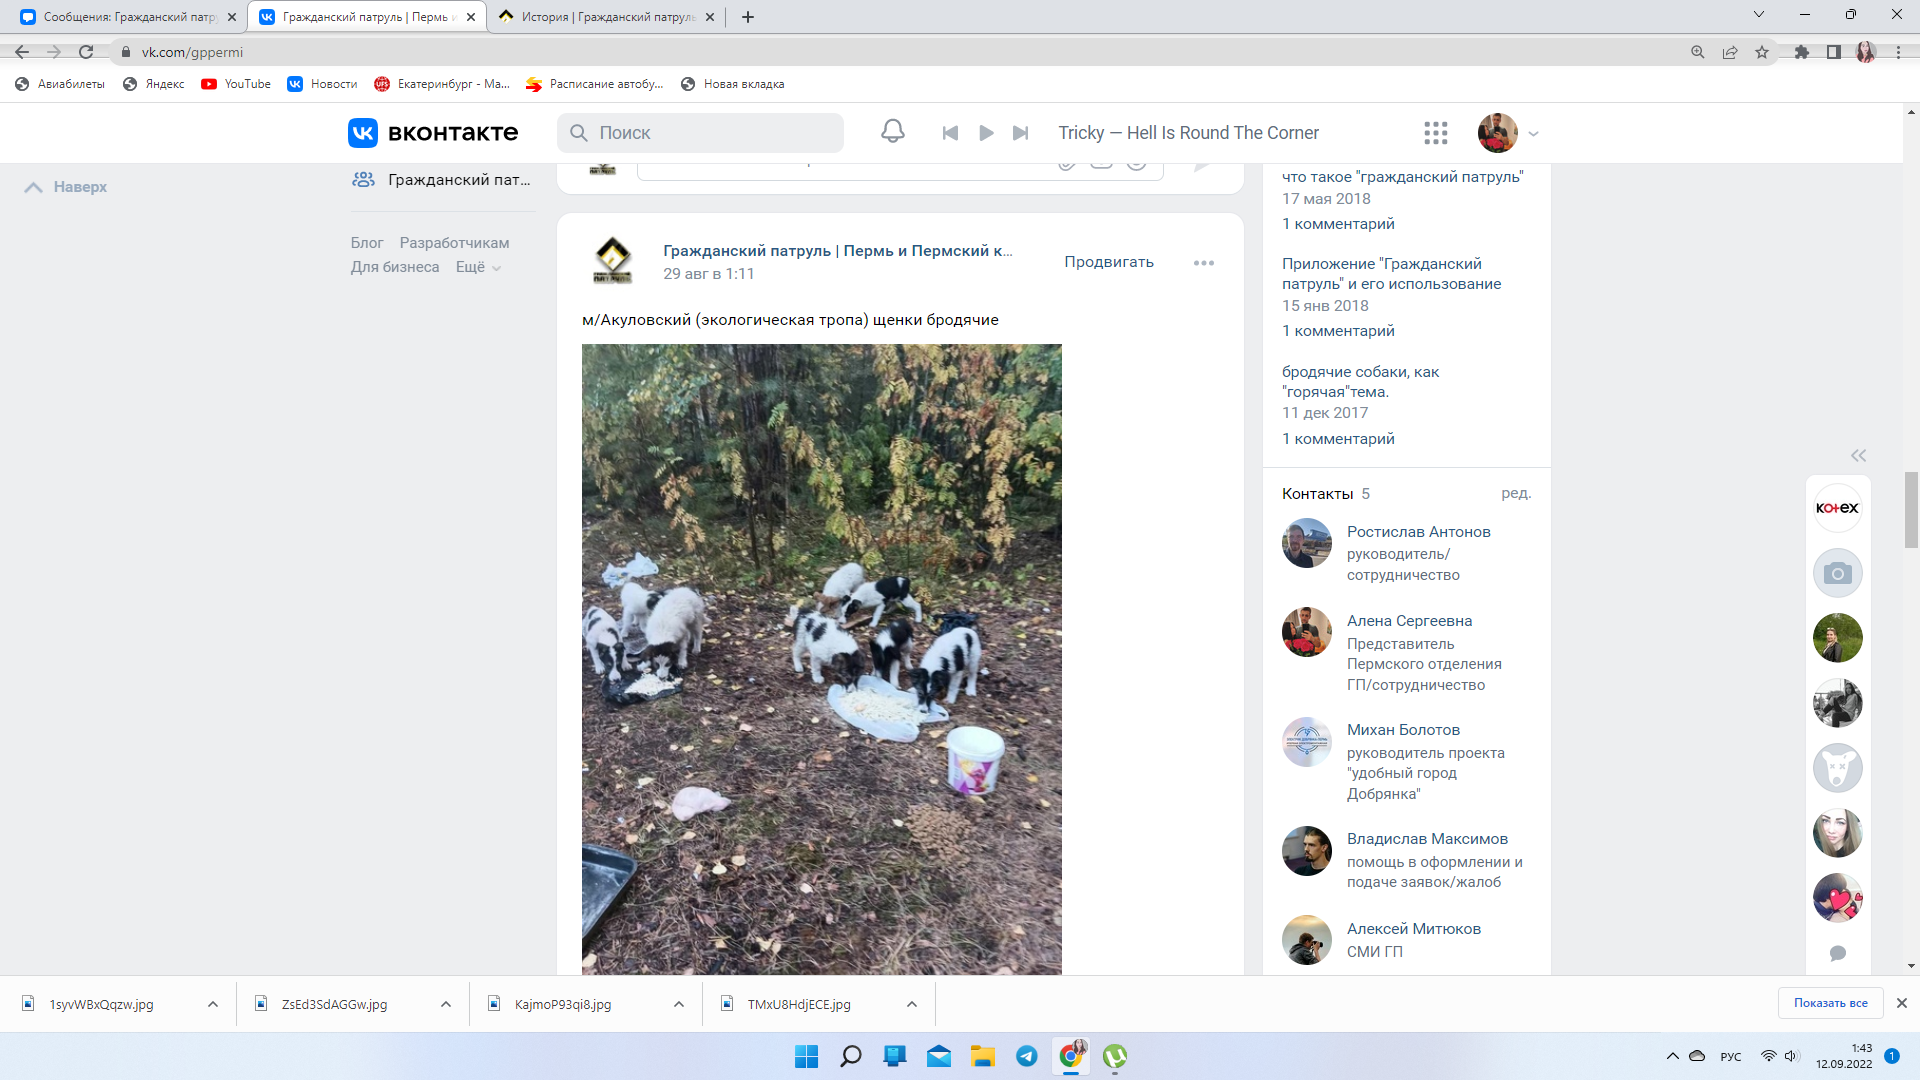Image resolution: width=1920 pixels, height=1080 pixels.
Task: Click Ростислав Антонов's avatar
Action: pos(1307,543)
